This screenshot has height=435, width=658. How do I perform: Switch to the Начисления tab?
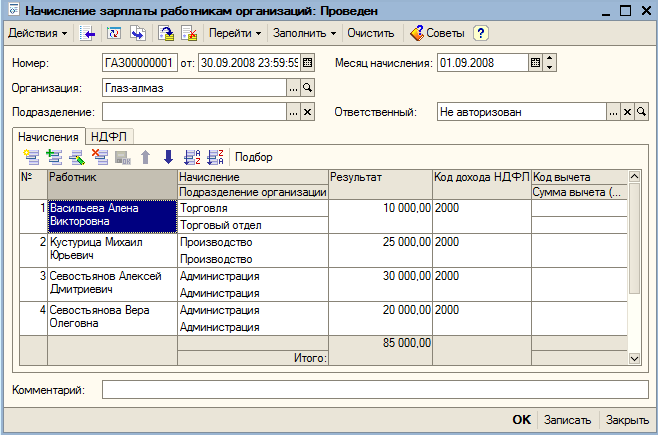coord(48,137)
